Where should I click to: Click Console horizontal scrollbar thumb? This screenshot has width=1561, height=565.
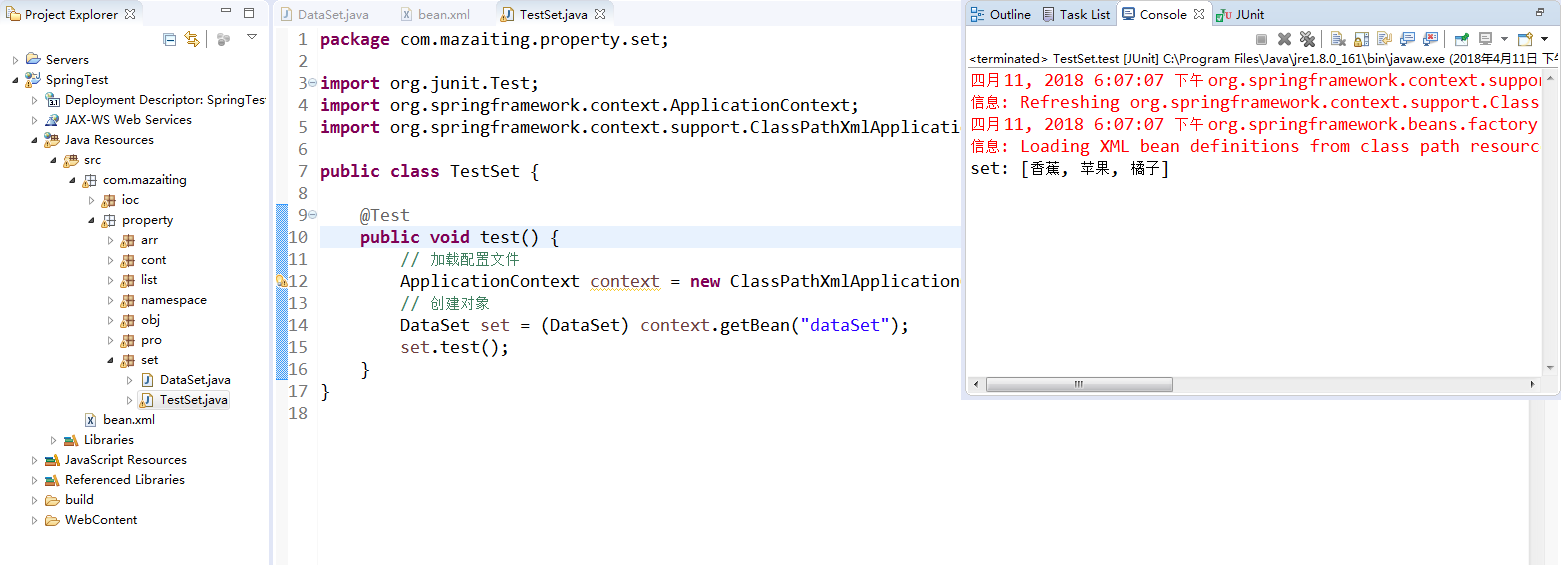[x=1080, y=385]
